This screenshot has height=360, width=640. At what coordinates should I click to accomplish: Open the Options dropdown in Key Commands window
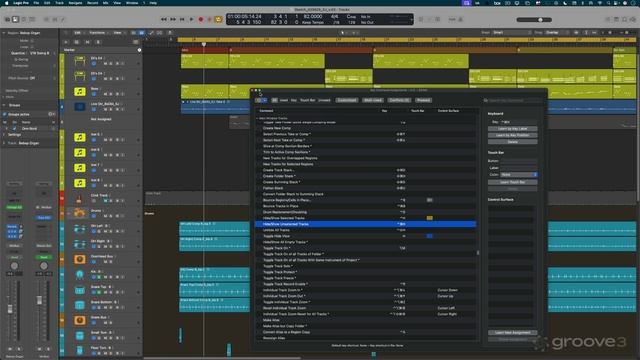tap(261, 100)
